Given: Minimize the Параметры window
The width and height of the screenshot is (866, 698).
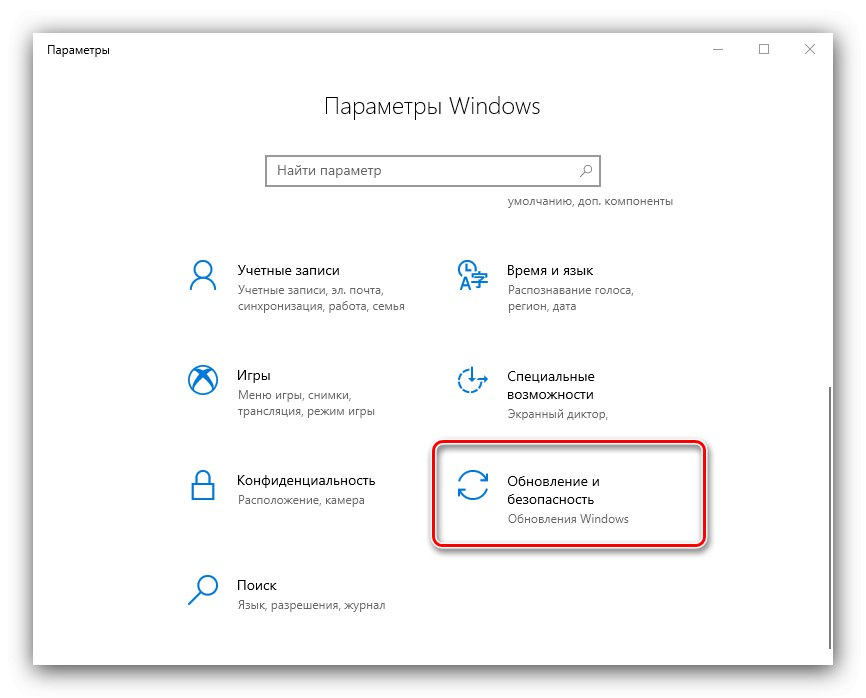Looking at the screenshot, I should click(718, 49).
